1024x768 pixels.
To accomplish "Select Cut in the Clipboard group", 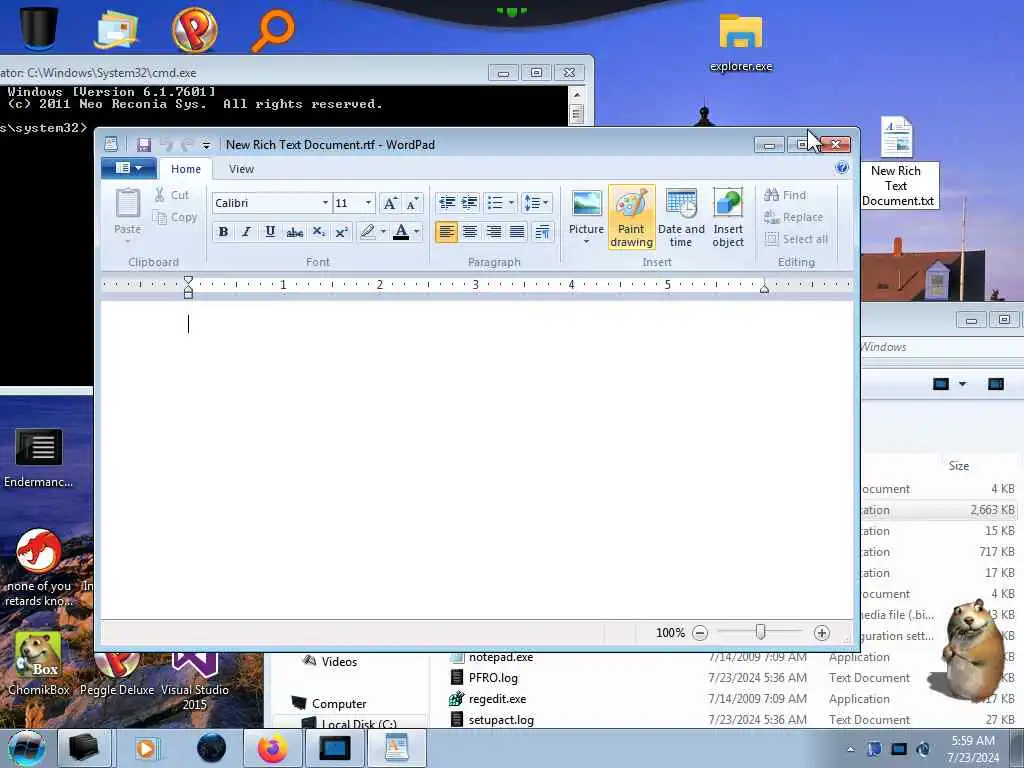I will (172, 195).
